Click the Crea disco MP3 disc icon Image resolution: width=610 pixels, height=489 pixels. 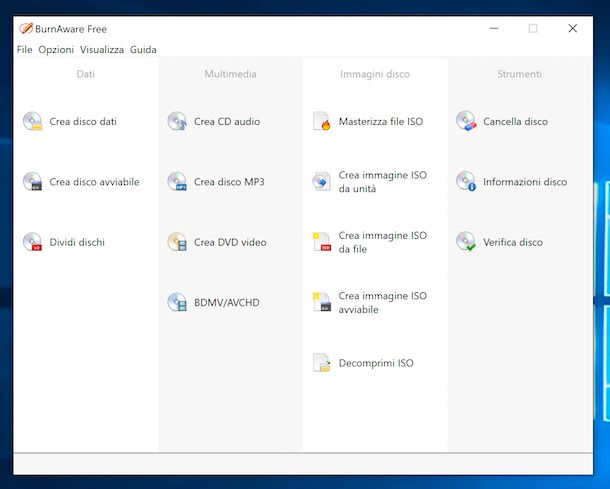point(177,181)
